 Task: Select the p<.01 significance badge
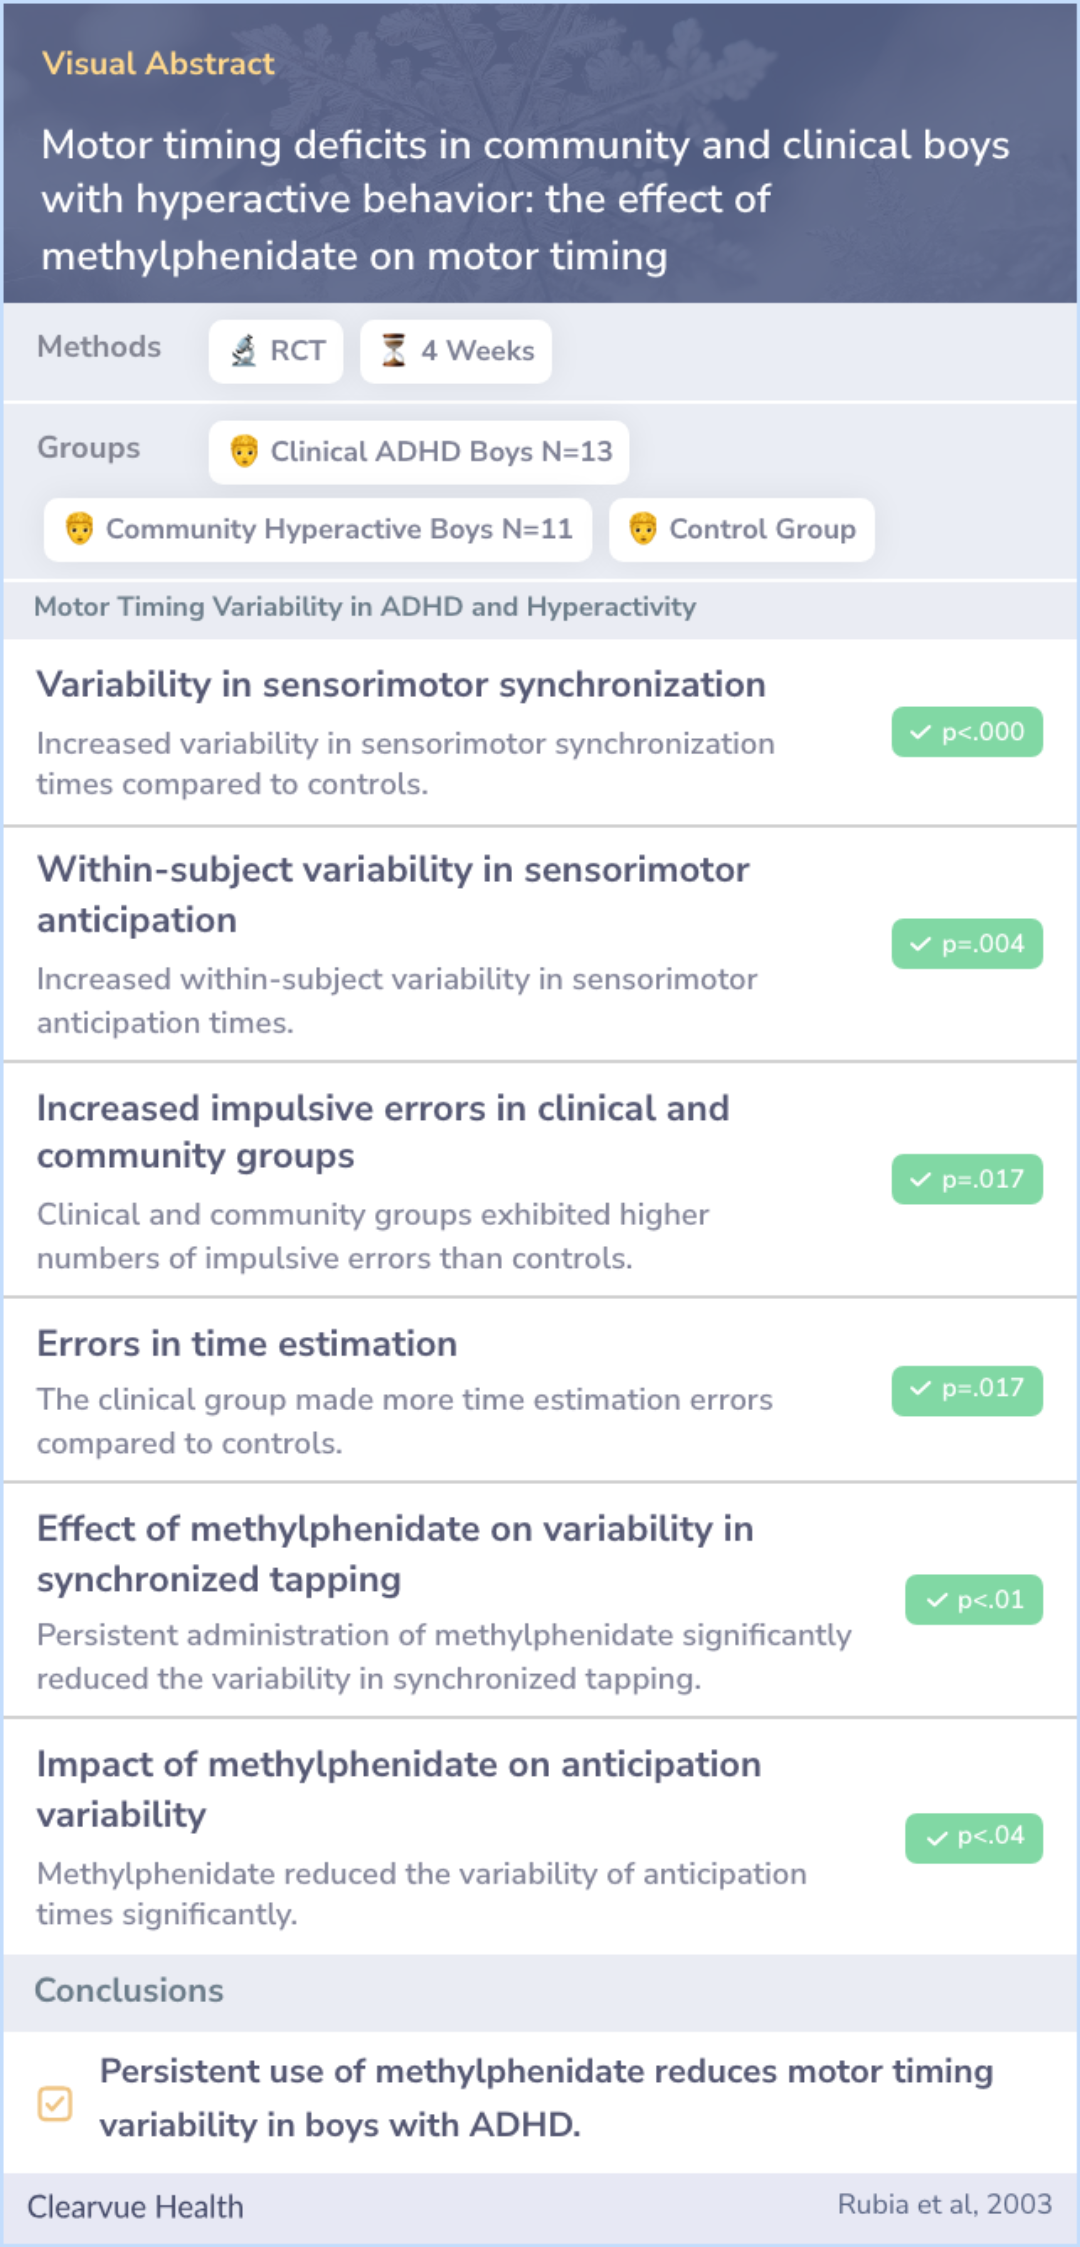[x=974, y=1600]
